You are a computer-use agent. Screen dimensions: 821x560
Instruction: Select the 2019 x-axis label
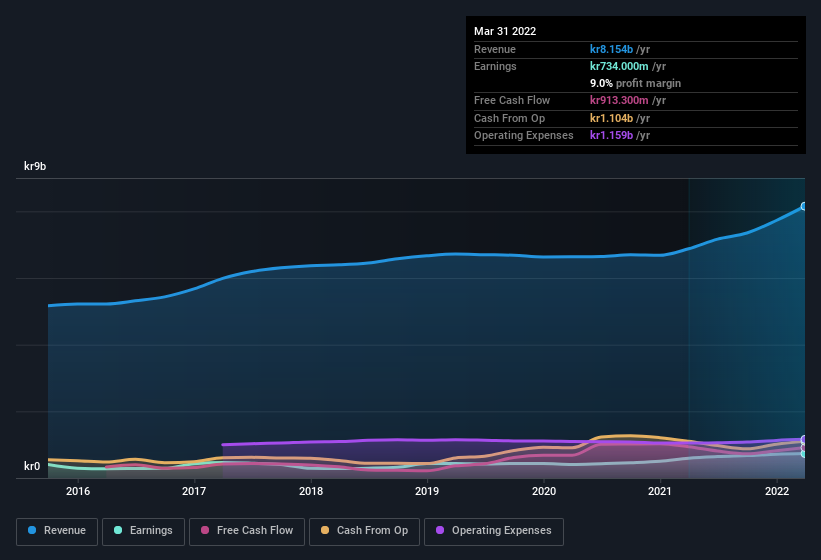click(x=427, y=491)
